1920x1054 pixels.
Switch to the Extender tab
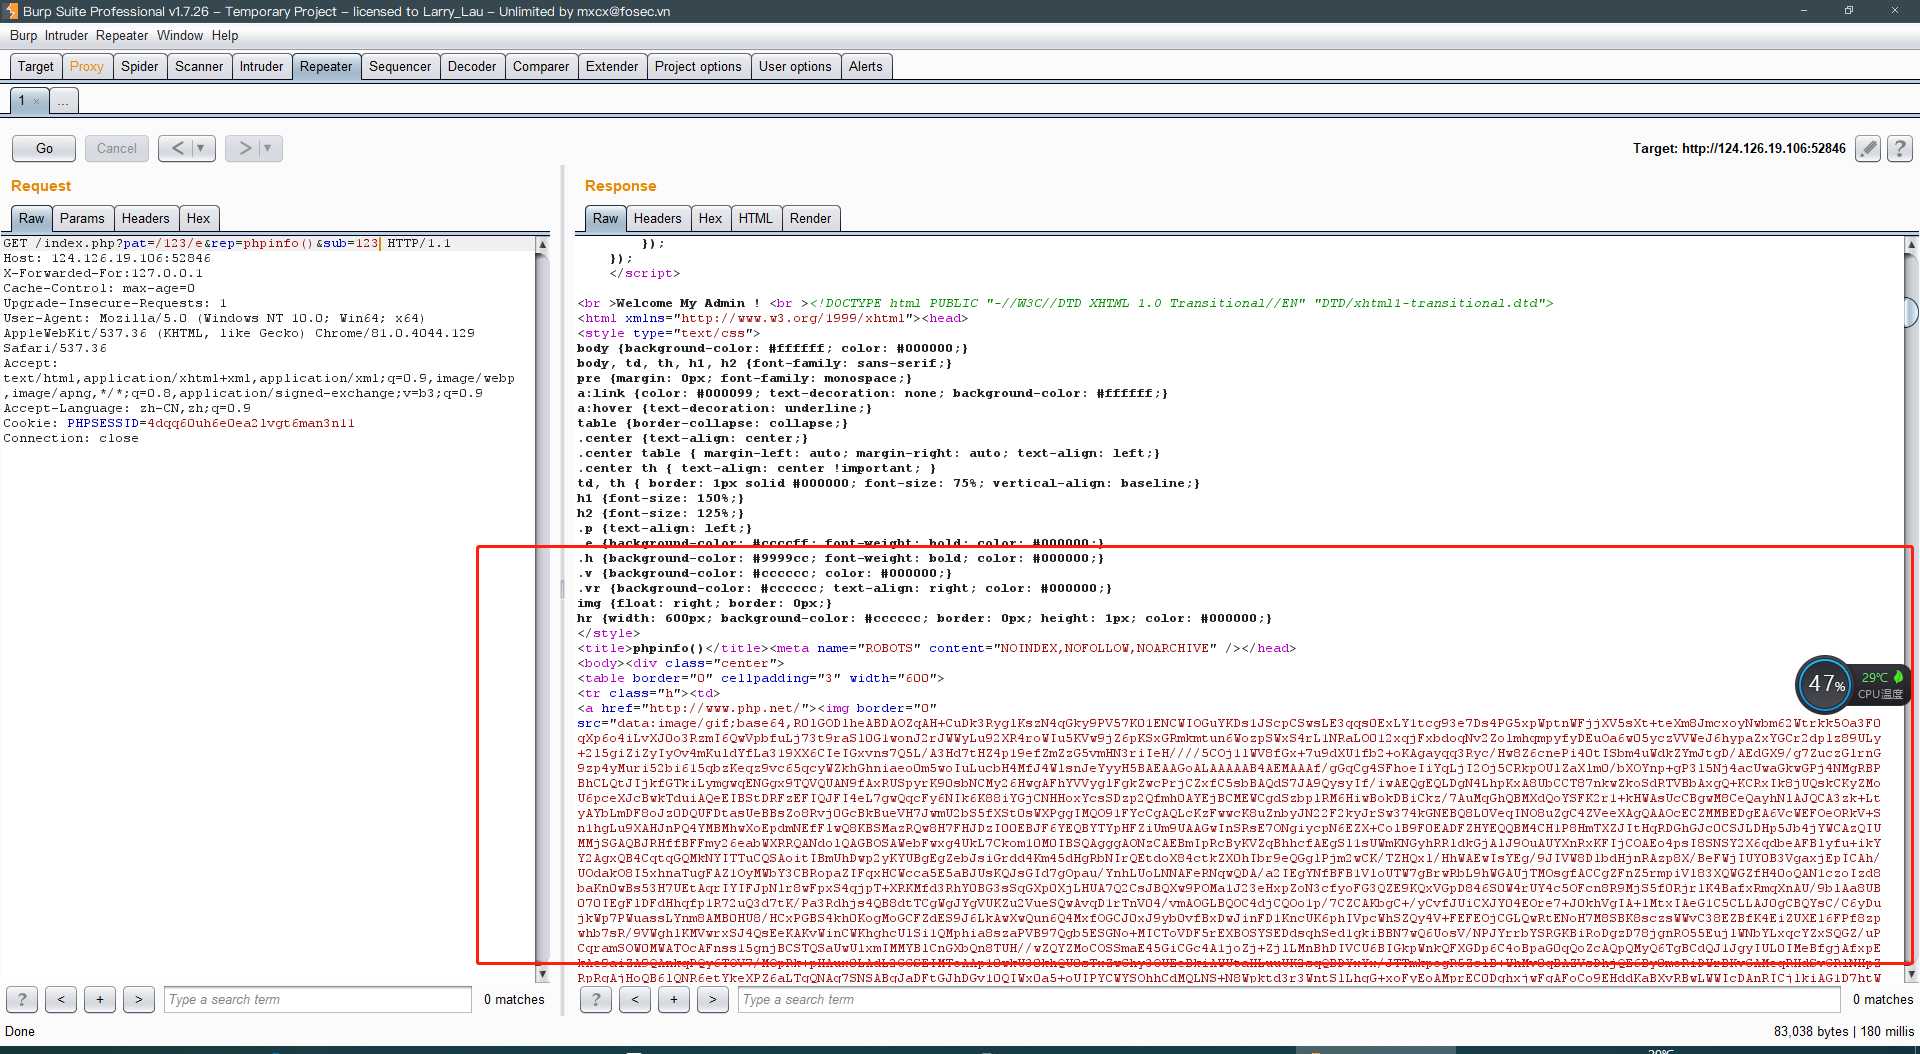point(612,67)
